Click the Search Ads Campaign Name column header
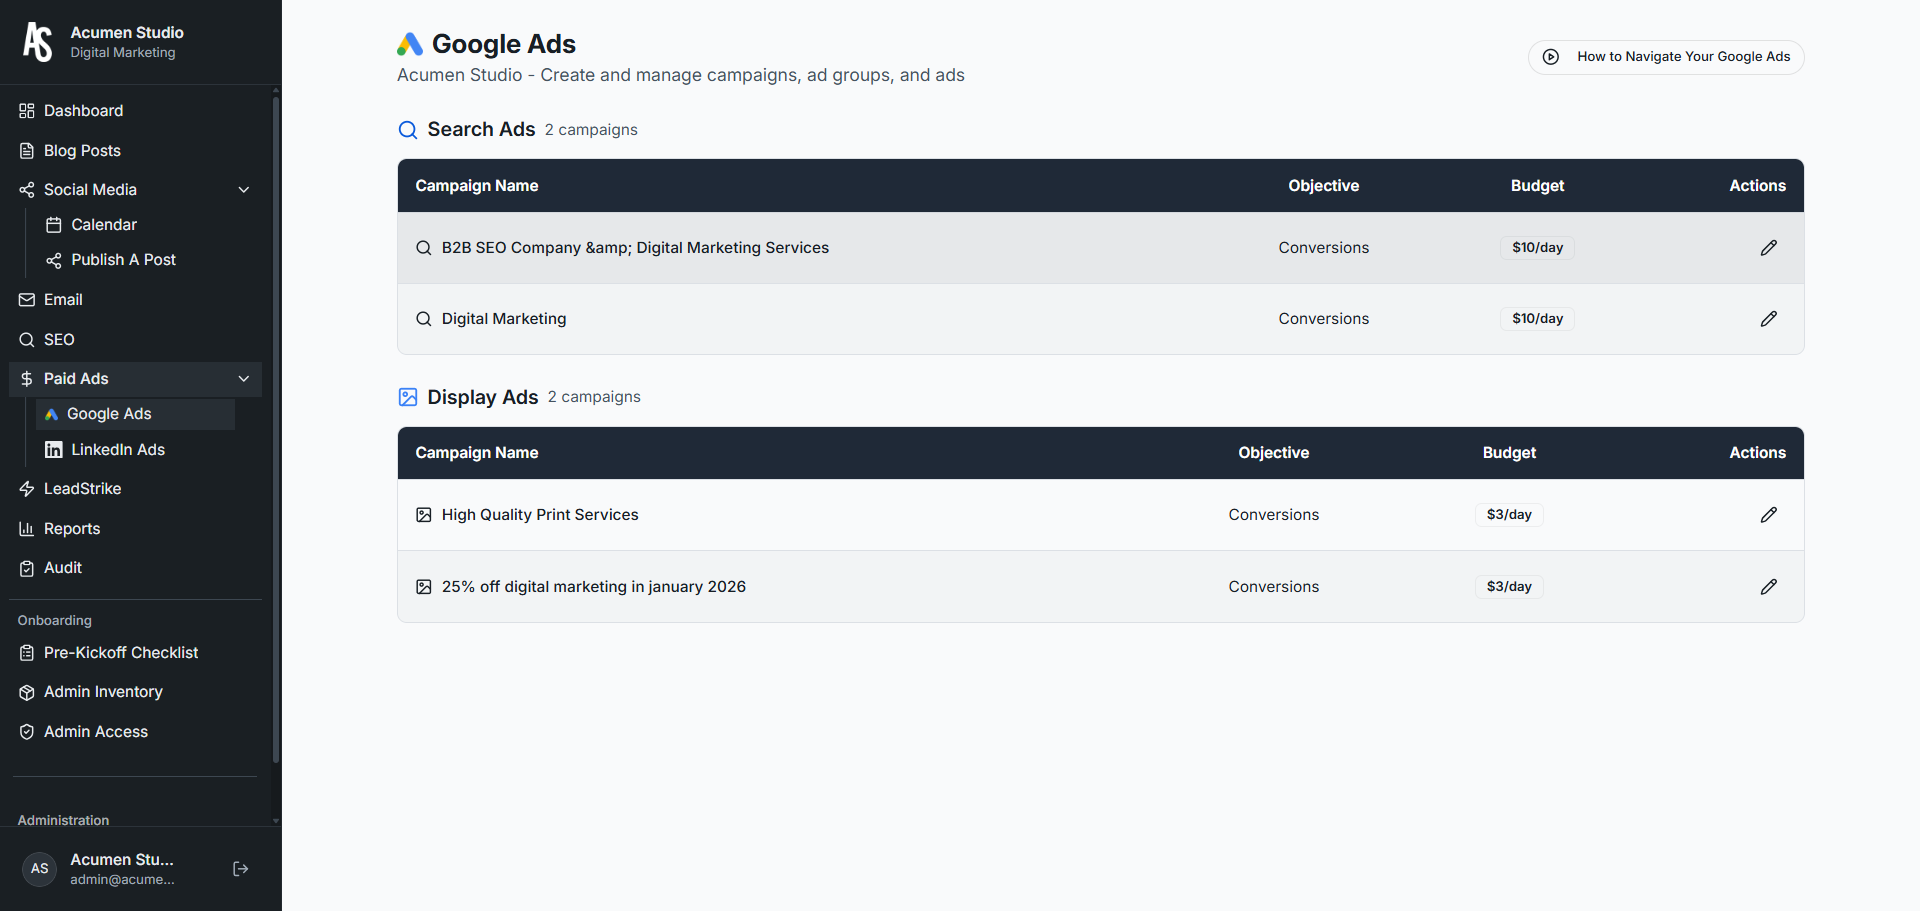 (477, 186)
